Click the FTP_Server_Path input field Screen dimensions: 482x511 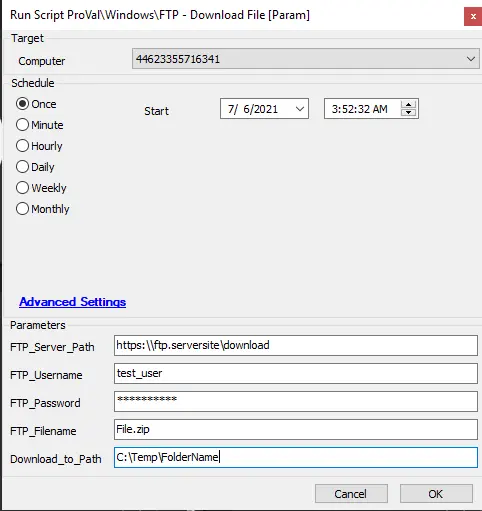tap(296, 346)
